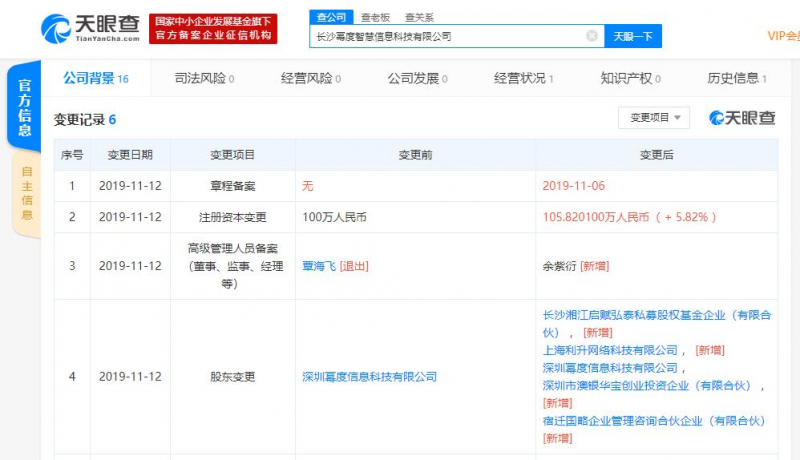This screenshot has height=460, width=800.
Task: Click the 变更记录 section heading
Action: pyautogui.click(x=85, y=120)
